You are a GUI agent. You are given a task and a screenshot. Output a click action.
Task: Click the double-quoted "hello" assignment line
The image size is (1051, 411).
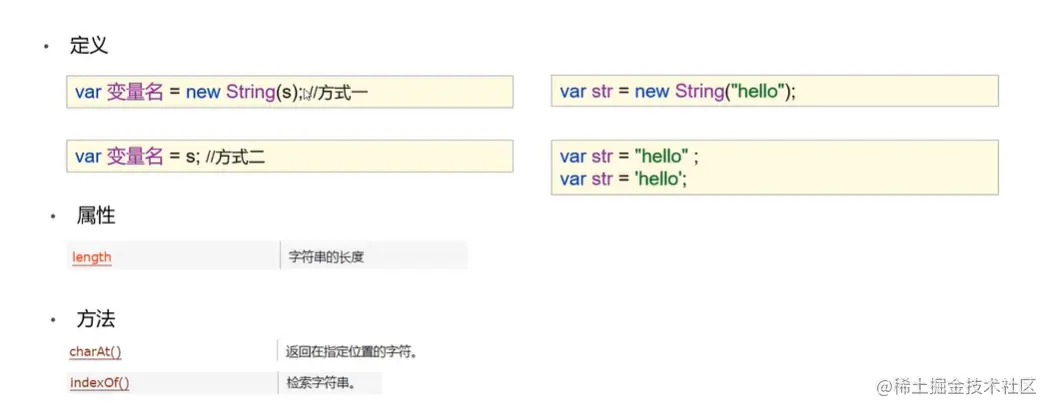[x=628, y=157]
